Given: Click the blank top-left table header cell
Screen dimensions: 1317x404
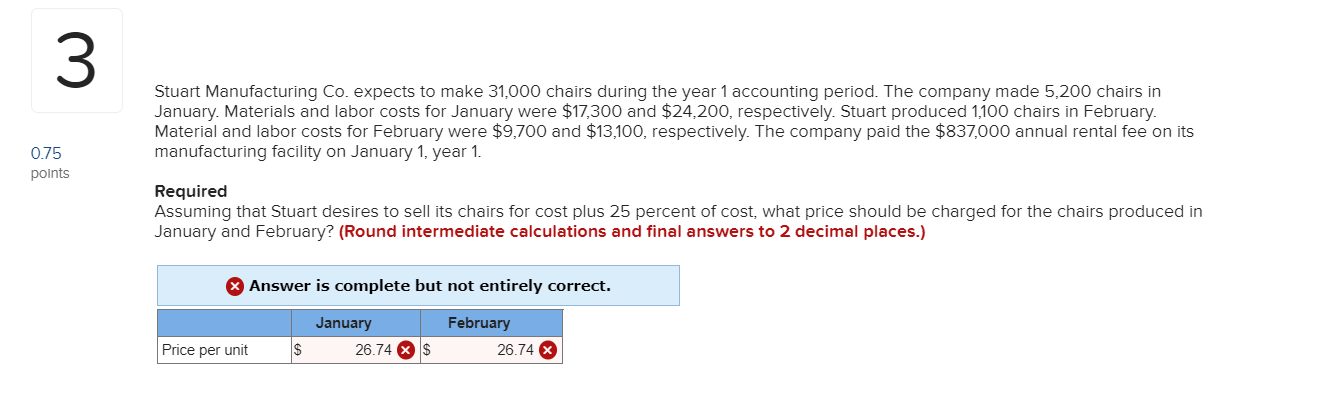Looking at the screenshot, I should [x=223, y=323].
